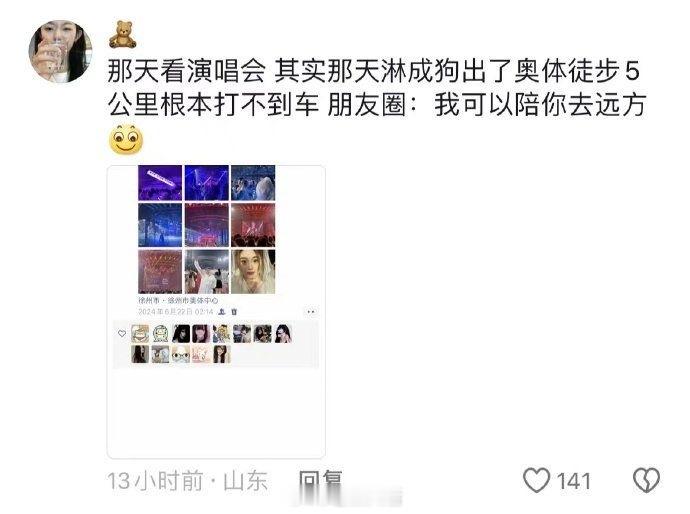The width and height of the screenshot is (690, 514).
Task: Open the photo of person raising arm
Action: 206,272
